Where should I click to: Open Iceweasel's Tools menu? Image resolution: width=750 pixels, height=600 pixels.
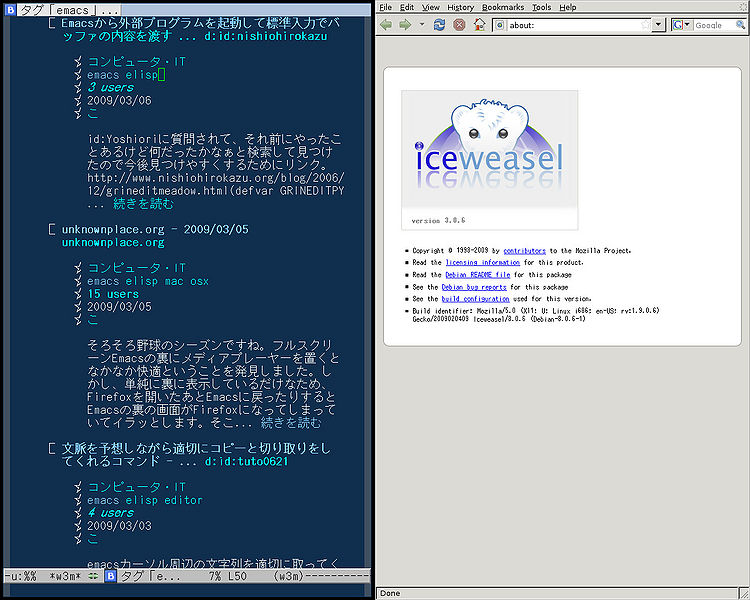click(542, 7)
